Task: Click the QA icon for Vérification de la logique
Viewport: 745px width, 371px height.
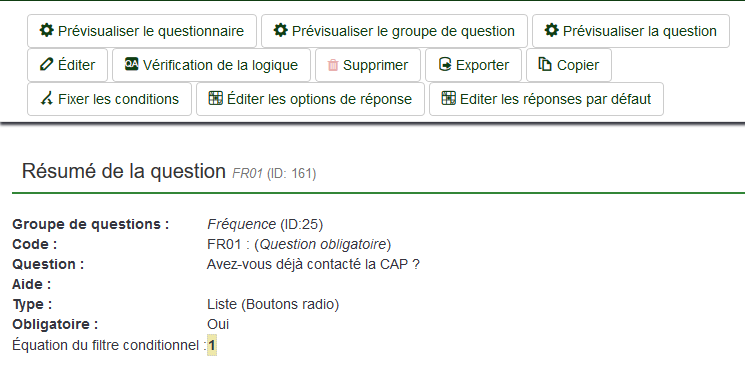Action: pos(132,64)
